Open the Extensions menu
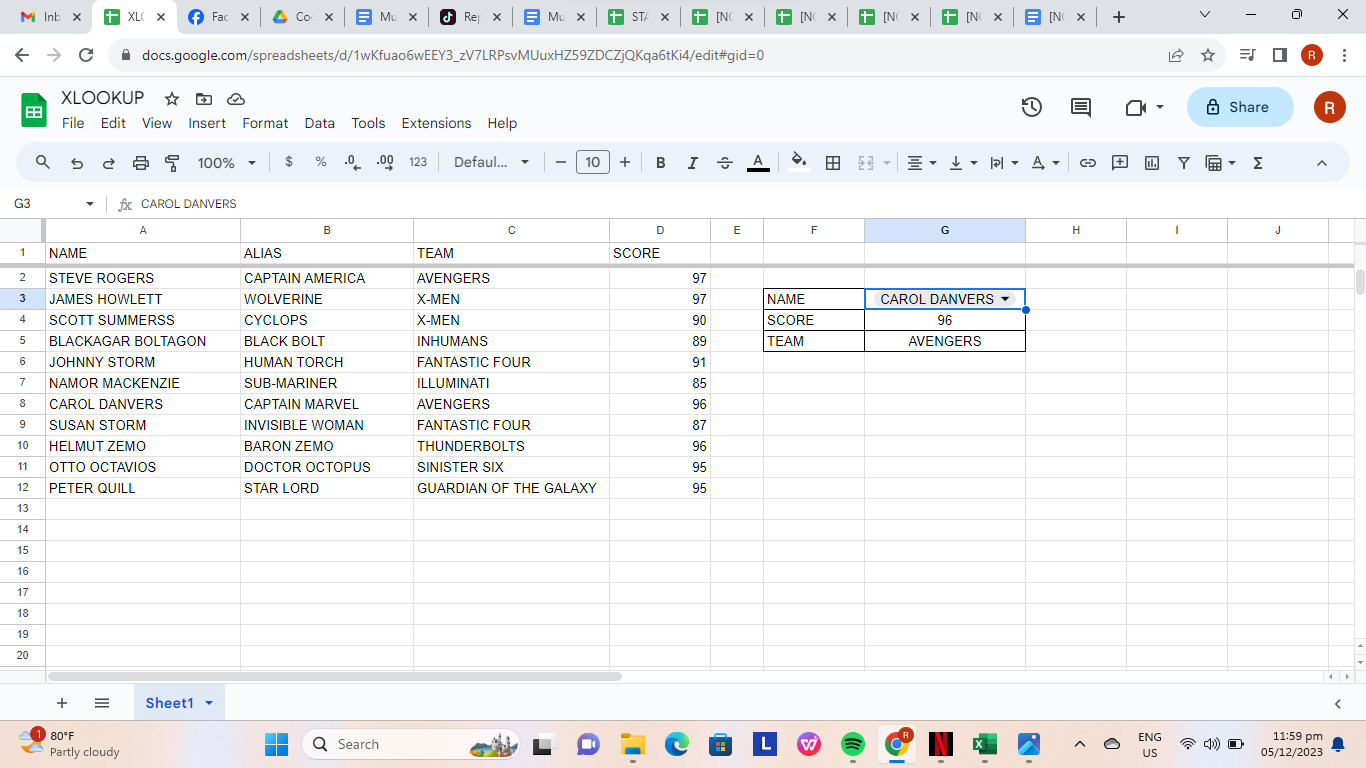1366x768 pixels. [436, 123]
